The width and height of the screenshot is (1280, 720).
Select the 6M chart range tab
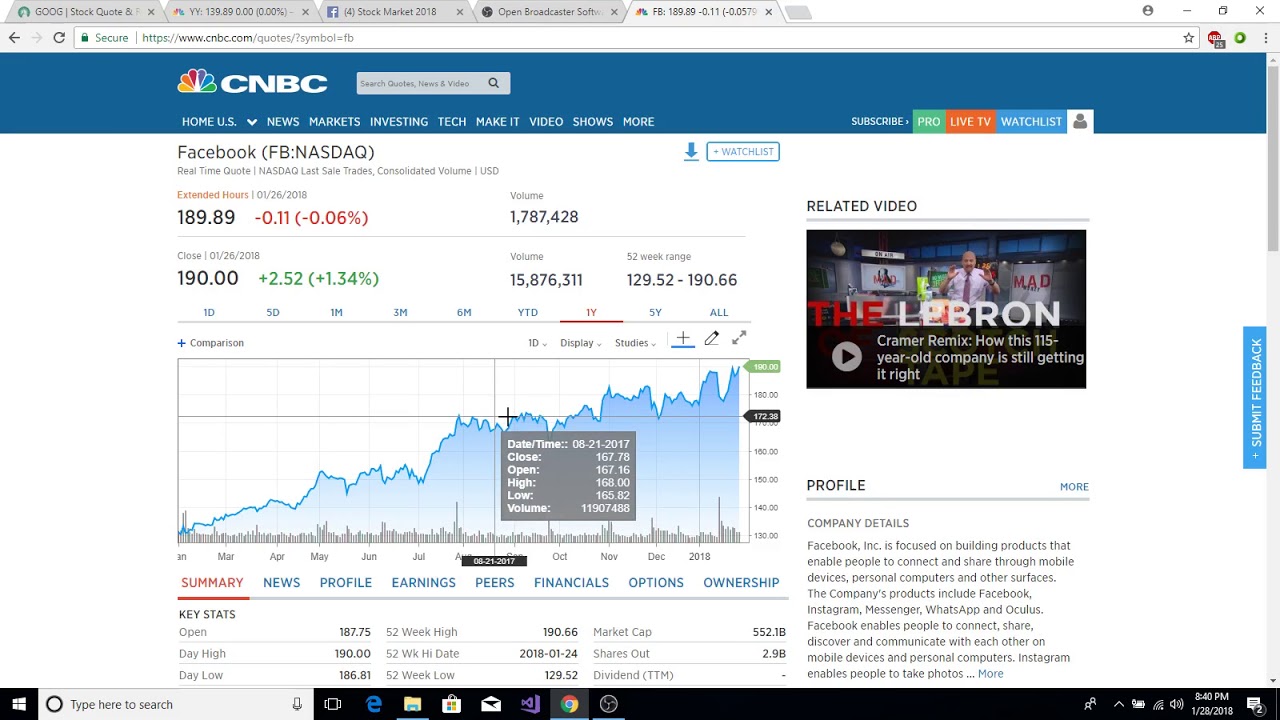tap(464, 312)
